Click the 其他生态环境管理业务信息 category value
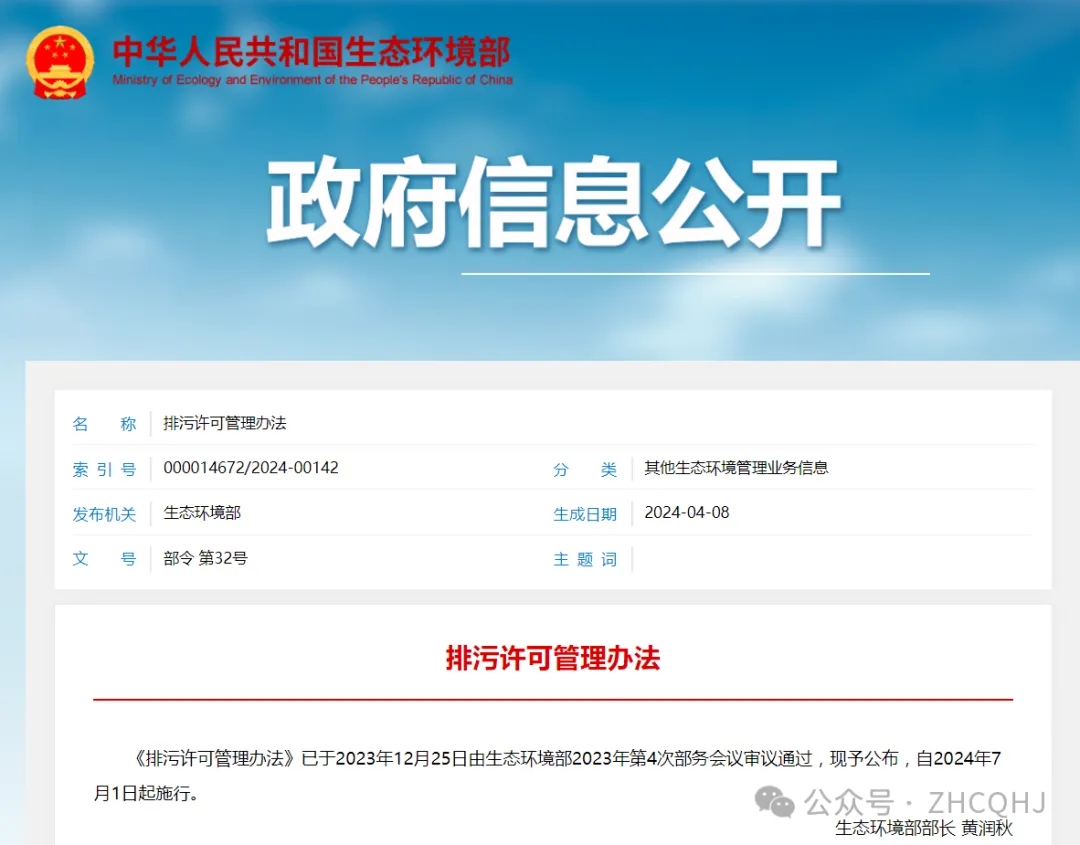 (736, 468)
